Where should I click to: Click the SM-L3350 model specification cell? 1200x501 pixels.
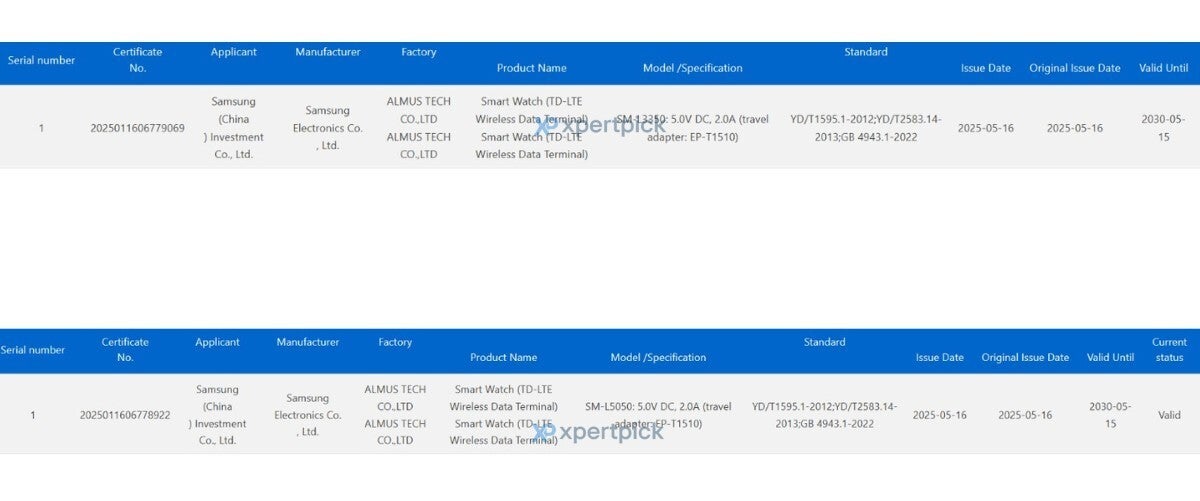[692, 128]
